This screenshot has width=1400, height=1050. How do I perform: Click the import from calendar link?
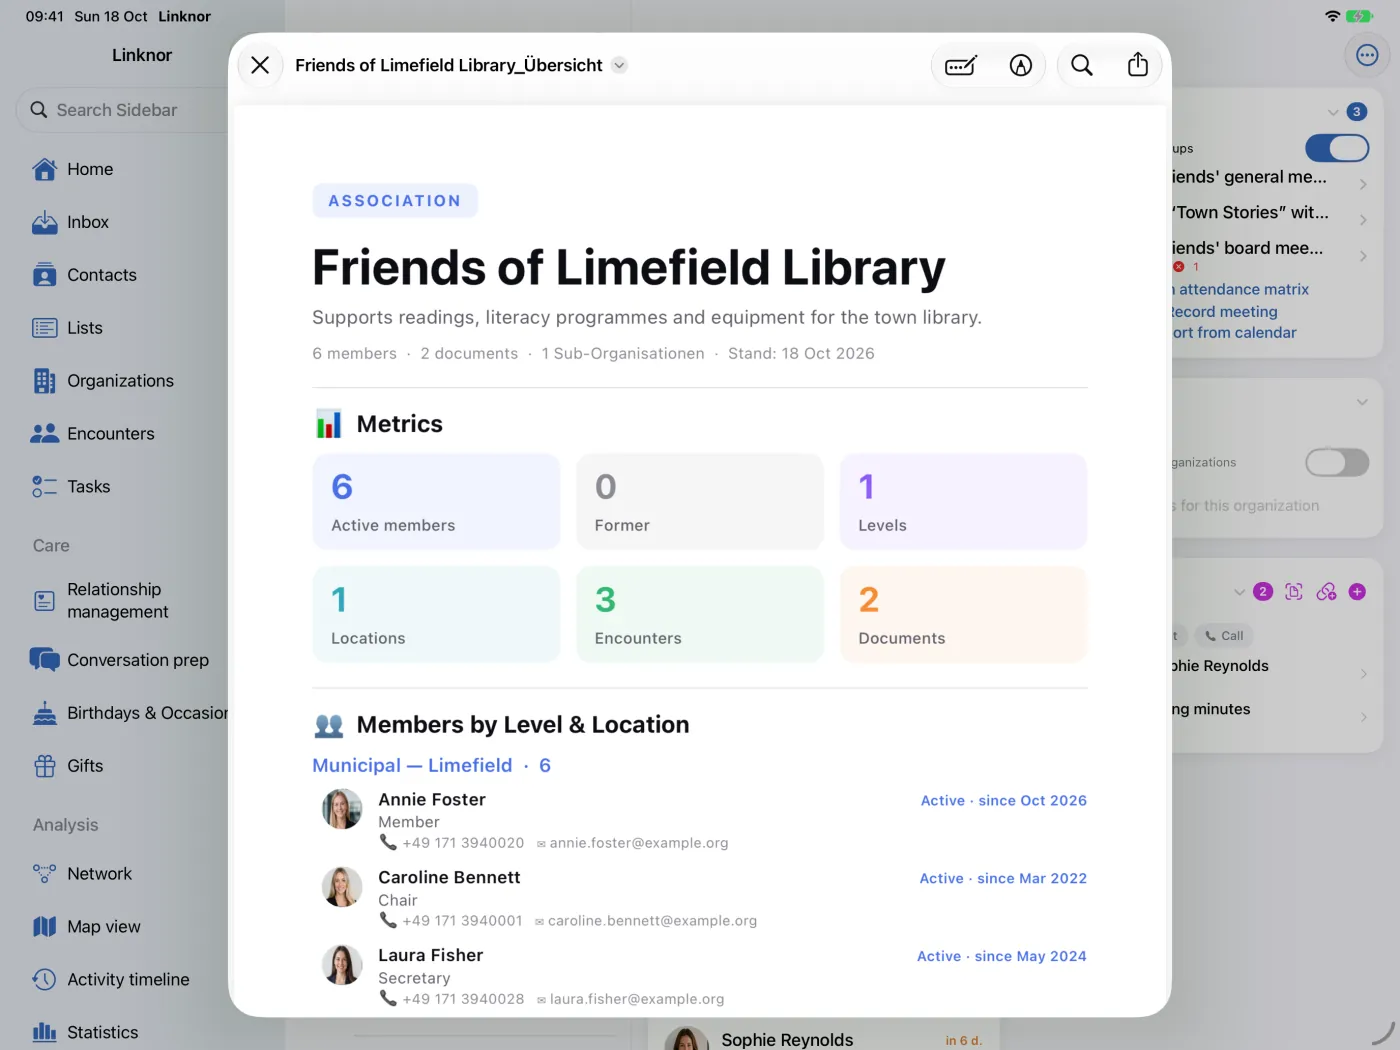point(1235,332)
